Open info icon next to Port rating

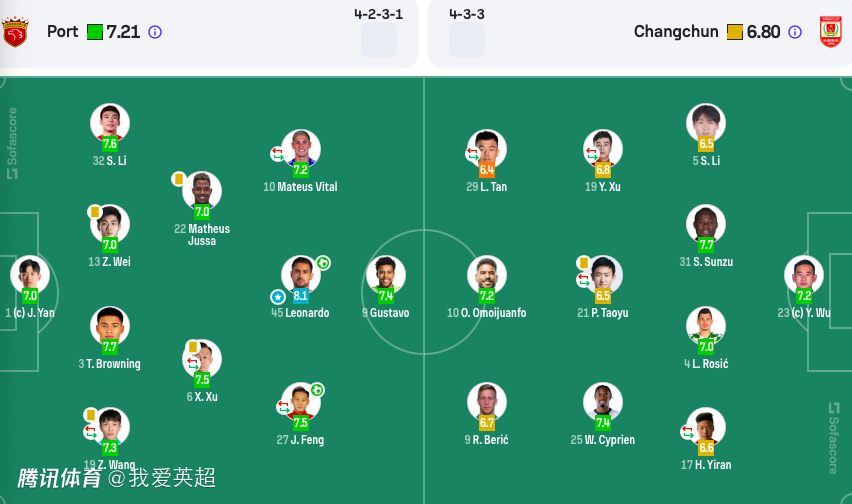[x=155, y=32]
